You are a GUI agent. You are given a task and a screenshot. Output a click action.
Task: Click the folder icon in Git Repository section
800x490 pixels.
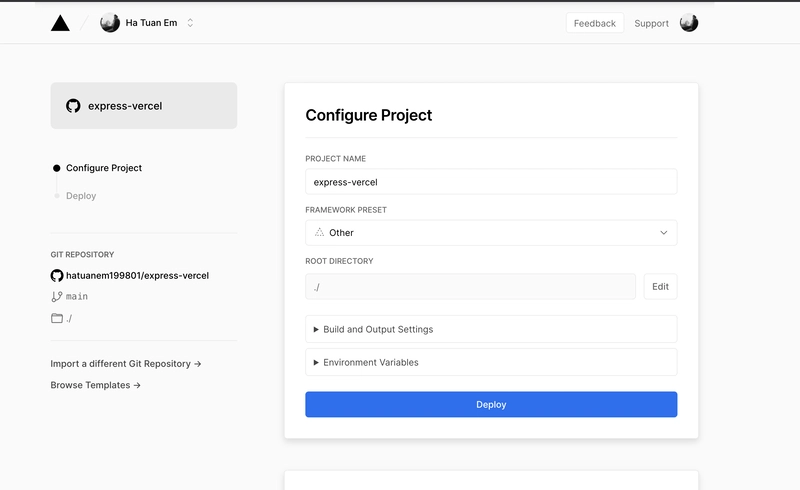pos(57,318)
